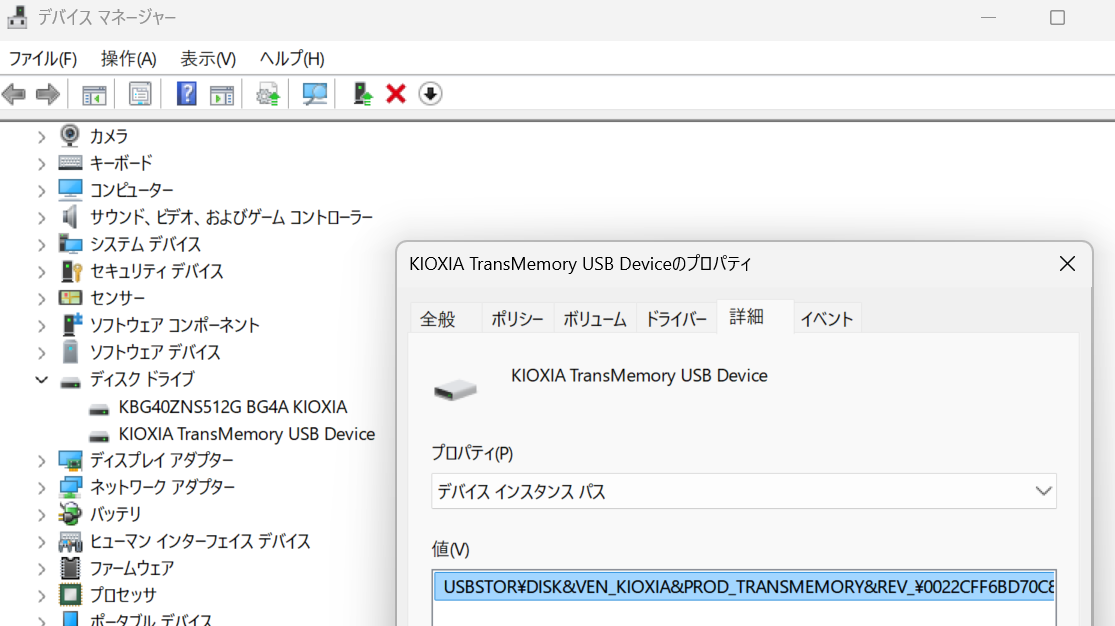Screen dimensions: 1115x626
Task: Switch to the ドライバー tab
Action: point(676,319)
